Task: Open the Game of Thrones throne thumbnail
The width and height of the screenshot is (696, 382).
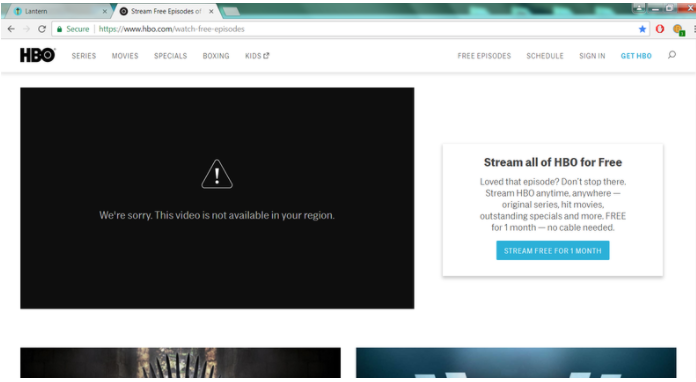Action: point(180,363)
